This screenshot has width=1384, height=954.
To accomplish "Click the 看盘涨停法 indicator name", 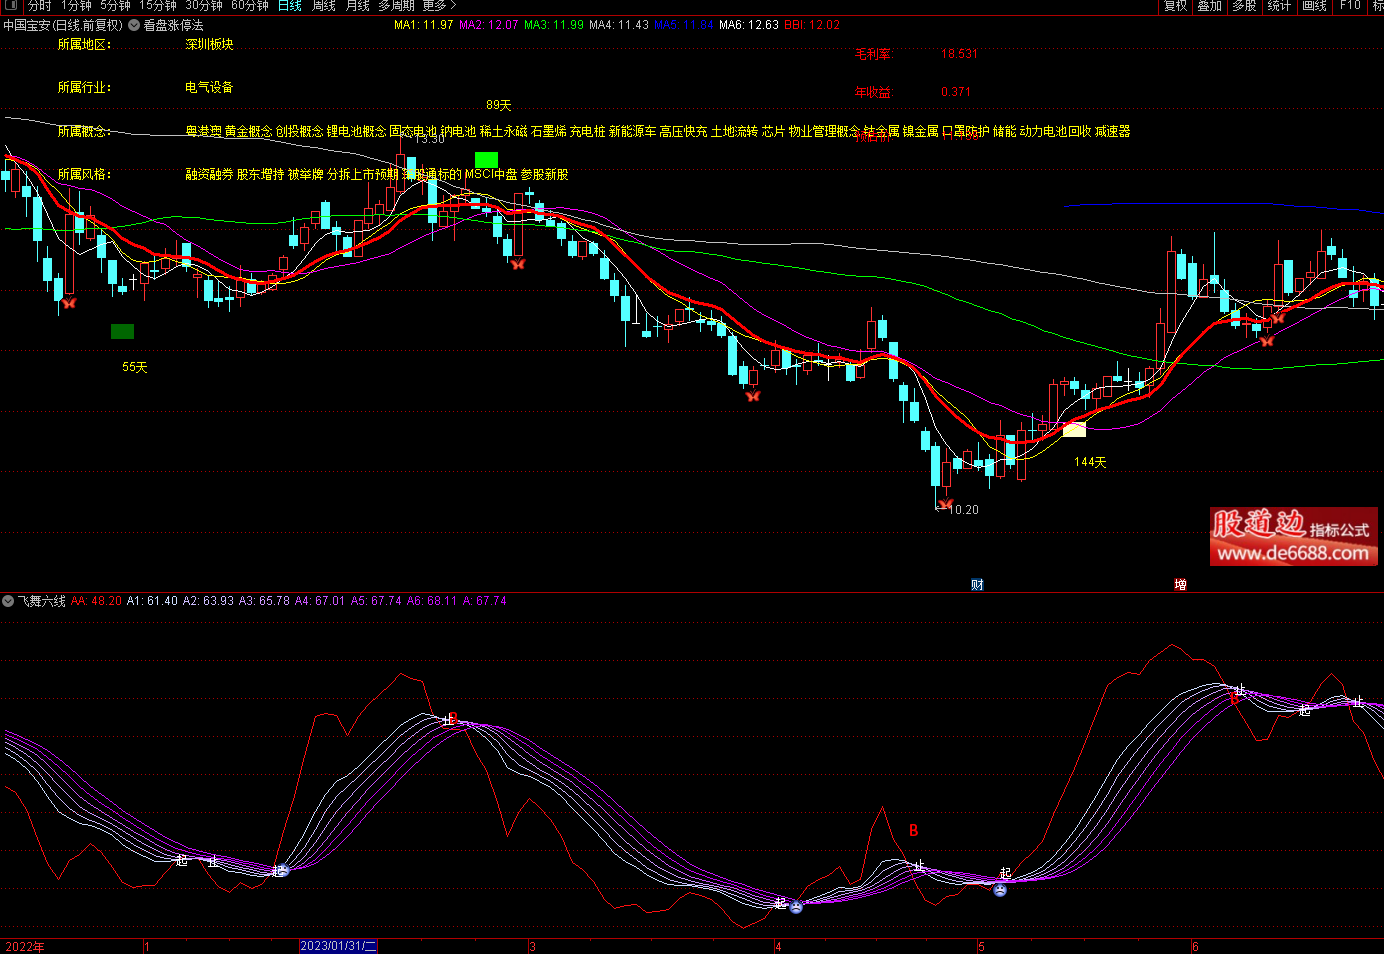I will pos(173,25).
